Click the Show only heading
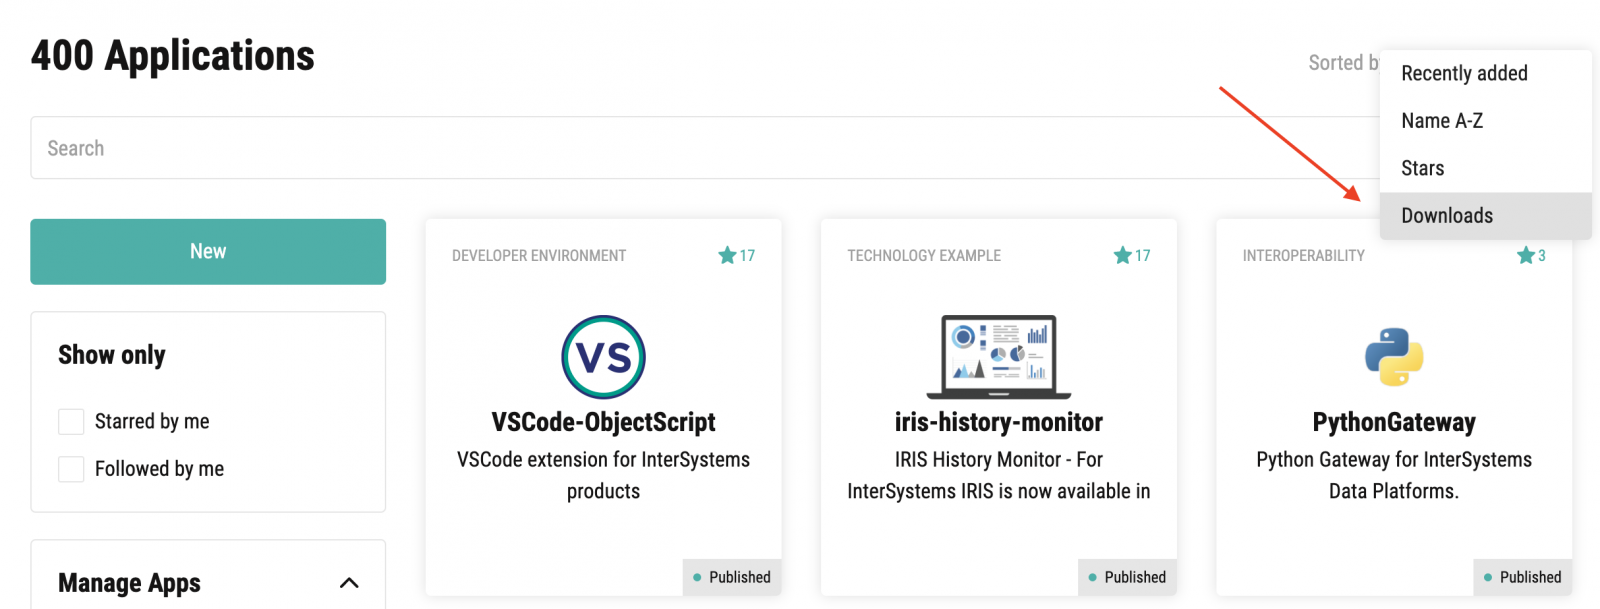Screen dimensions: 1600x609 click(111, 355)
